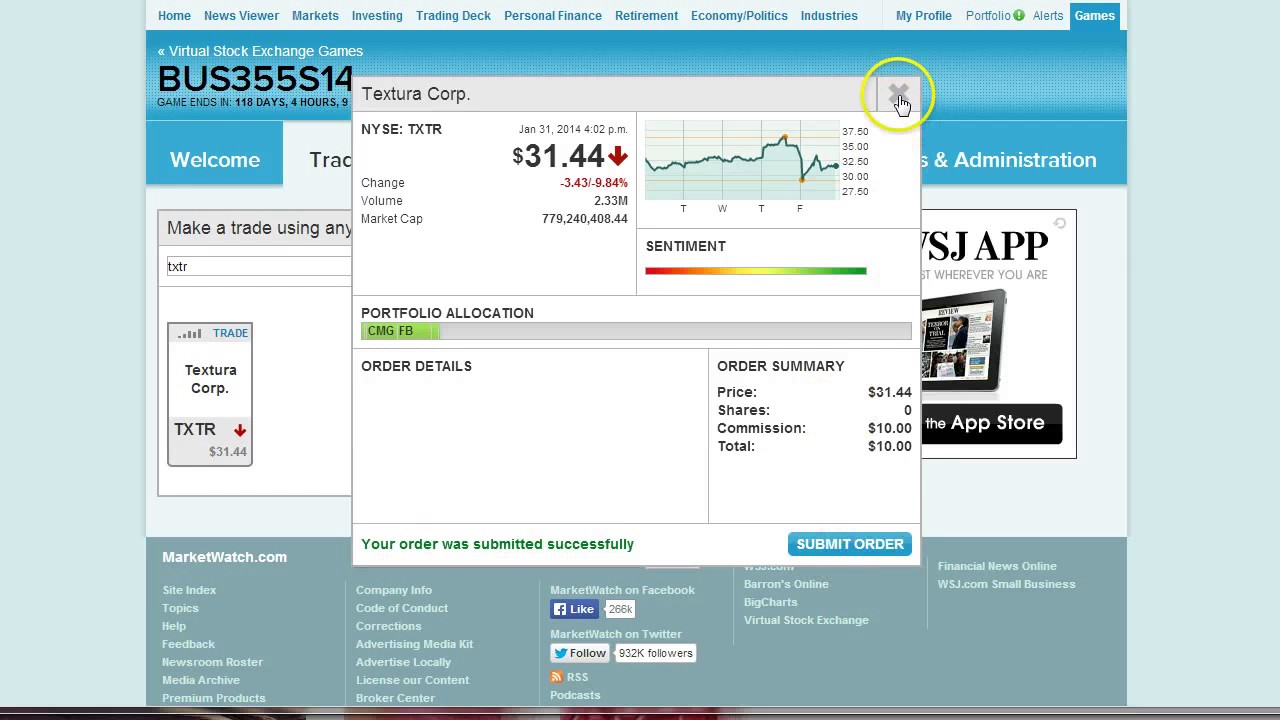
Task: Open the Industries section
Action: [x=829, y=16]
